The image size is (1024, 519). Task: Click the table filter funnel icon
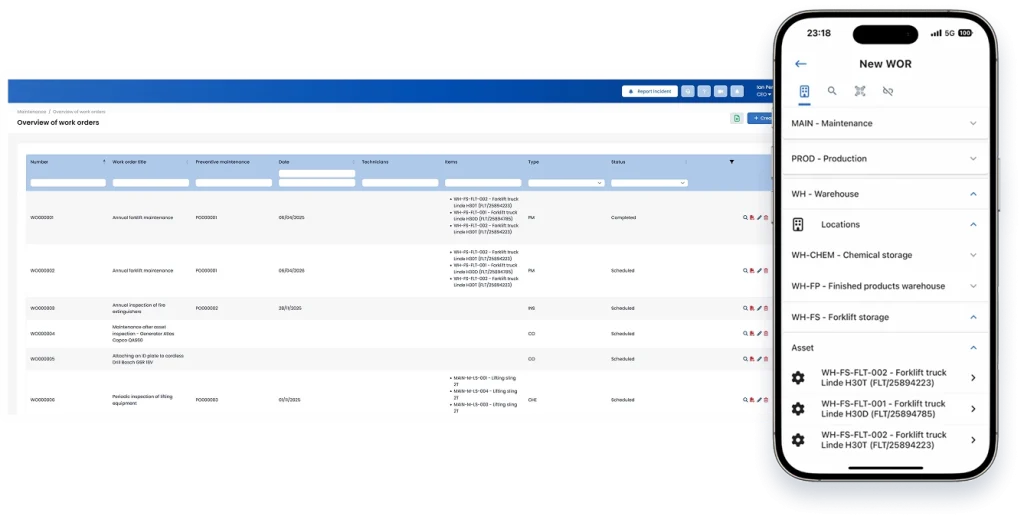(x=731, y=162)
